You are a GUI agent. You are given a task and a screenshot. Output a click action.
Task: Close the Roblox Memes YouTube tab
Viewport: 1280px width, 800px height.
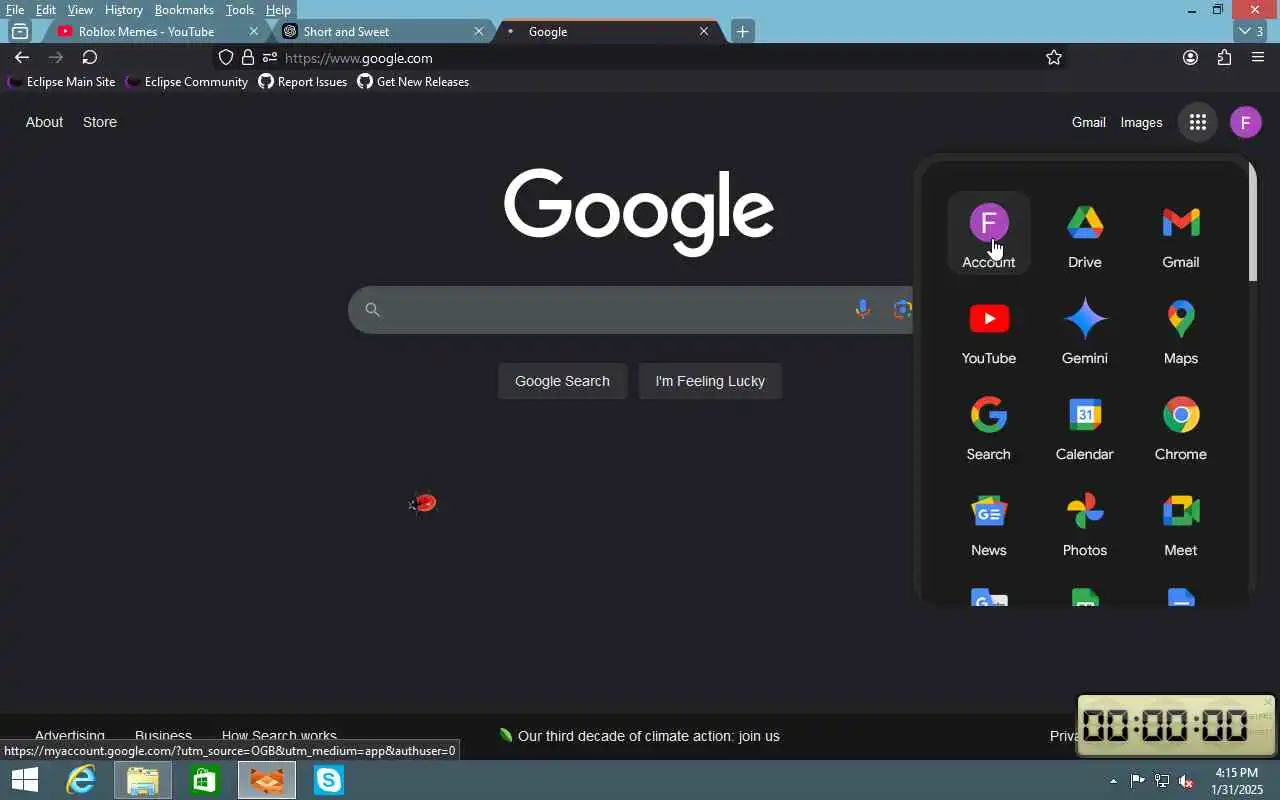coord(253,31)
